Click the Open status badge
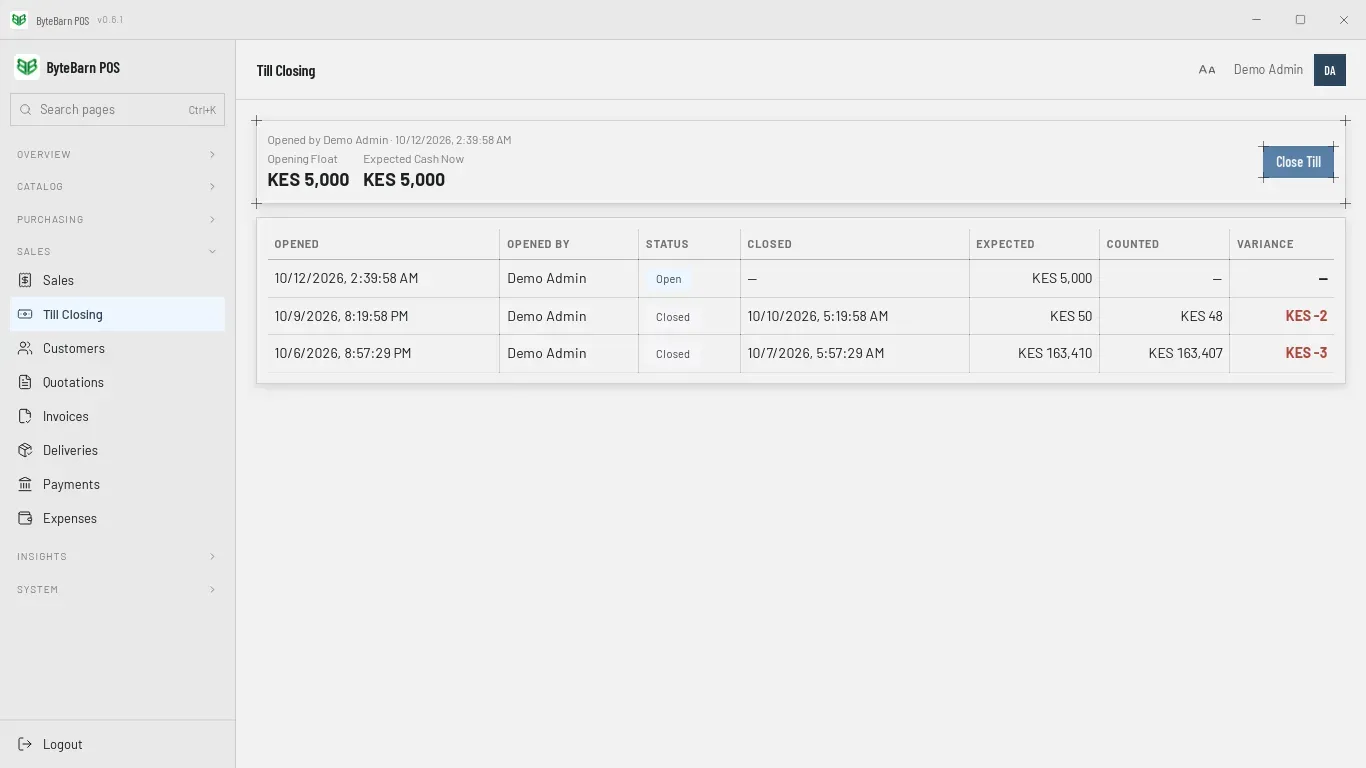Viewport: 1366px width, 768px height. (x=668, y=279)
